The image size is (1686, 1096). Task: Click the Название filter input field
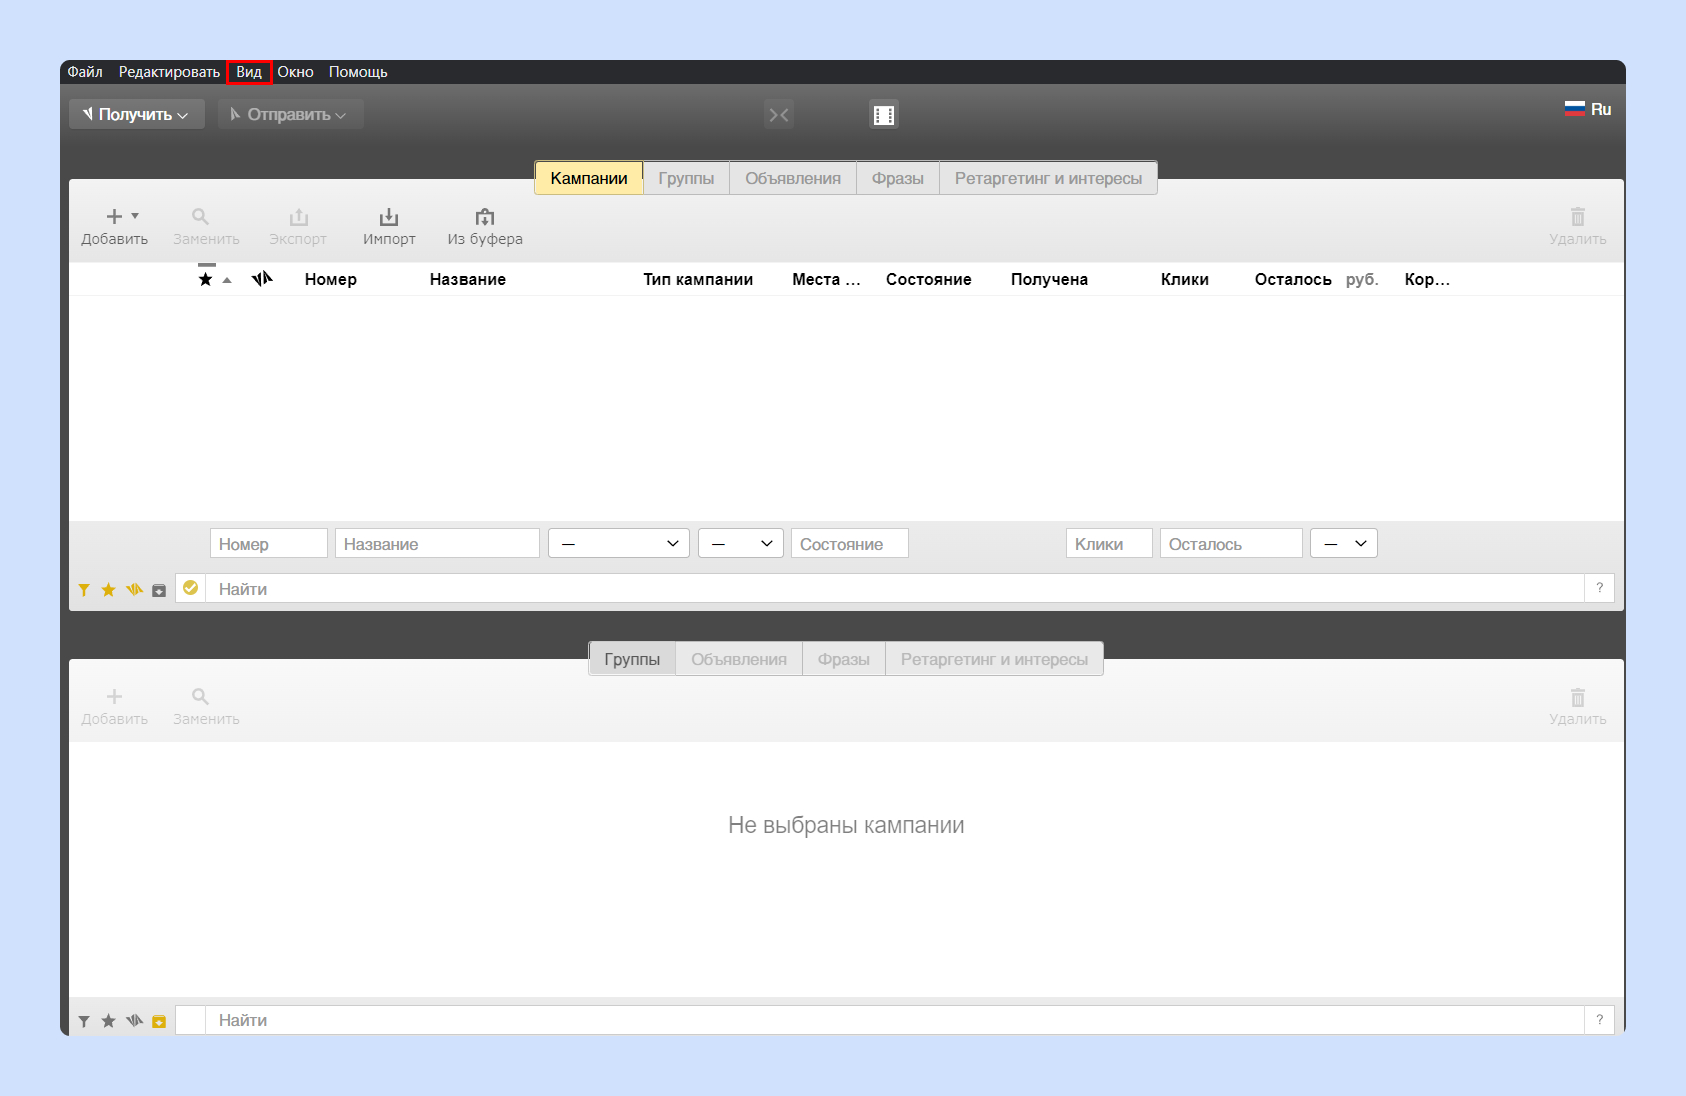[x=437, y=543]
